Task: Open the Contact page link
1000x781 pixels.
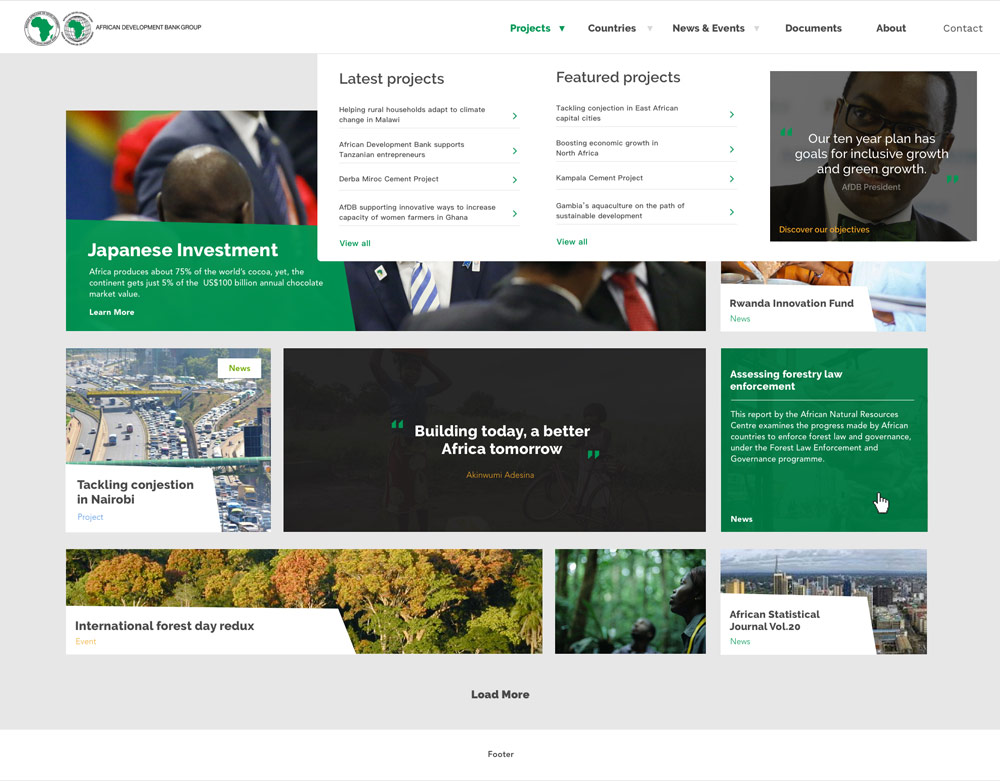Action: pos(962,29)
